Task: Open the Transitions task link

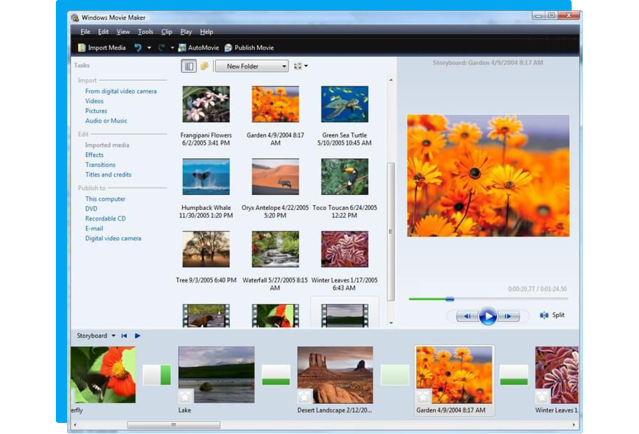Action: tap(100, 165)
